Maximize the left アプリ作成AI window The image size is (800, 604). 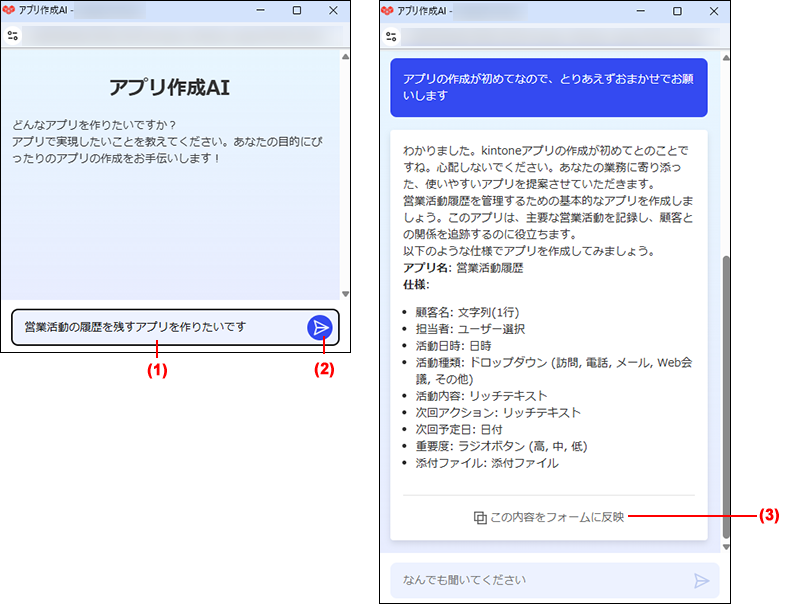(x=297, y=10)
